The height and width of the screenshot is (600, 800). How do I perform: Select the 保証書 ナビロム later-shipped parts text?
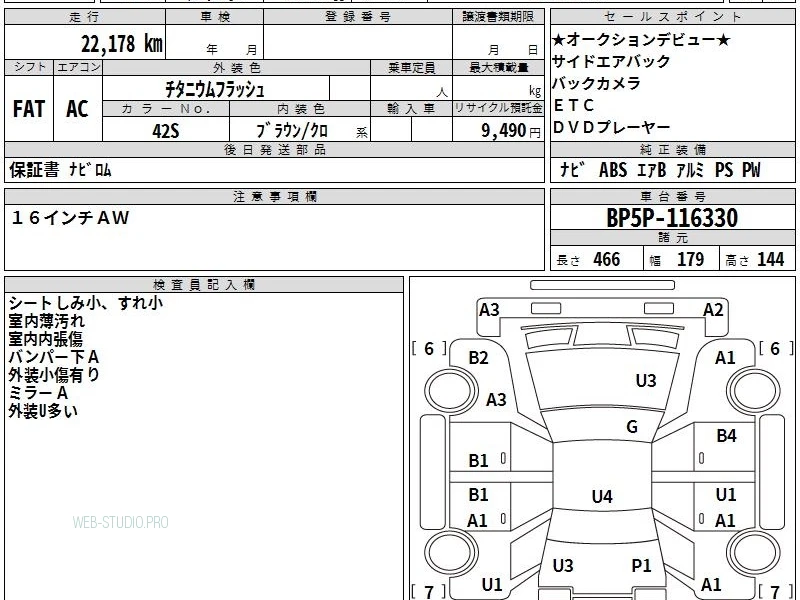click(60, 170)
